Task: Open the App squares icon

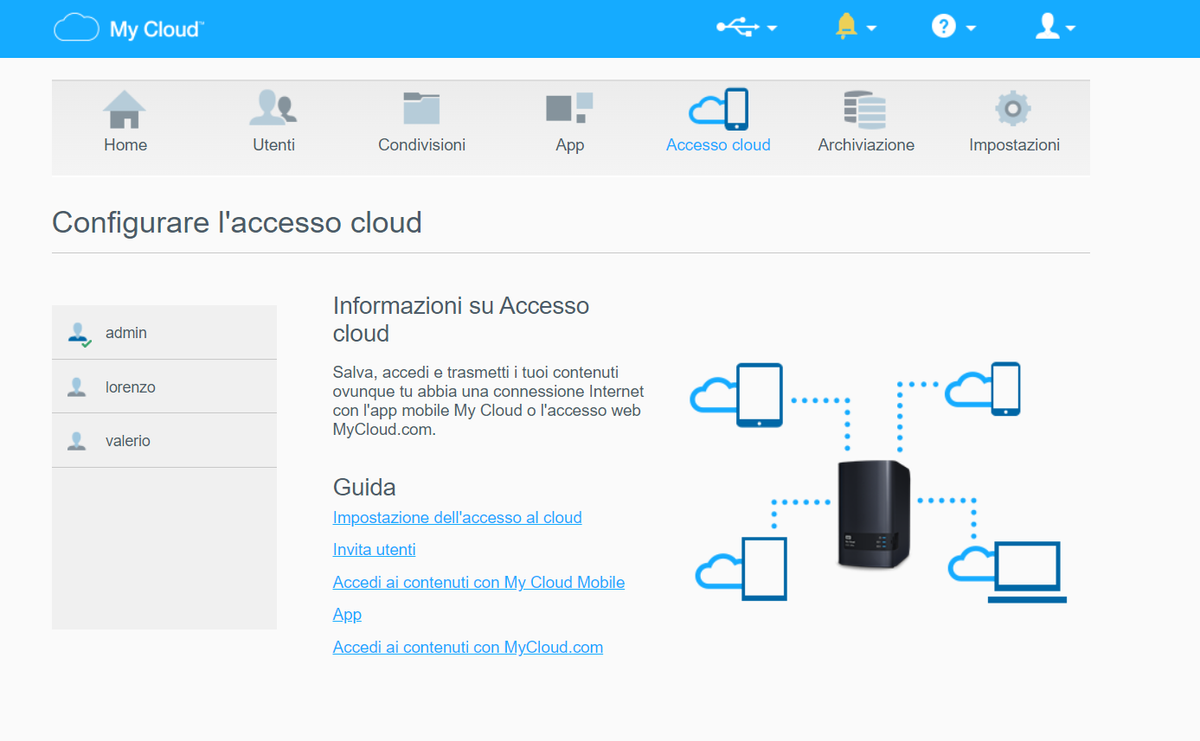Action: click(x=569, y=108)
